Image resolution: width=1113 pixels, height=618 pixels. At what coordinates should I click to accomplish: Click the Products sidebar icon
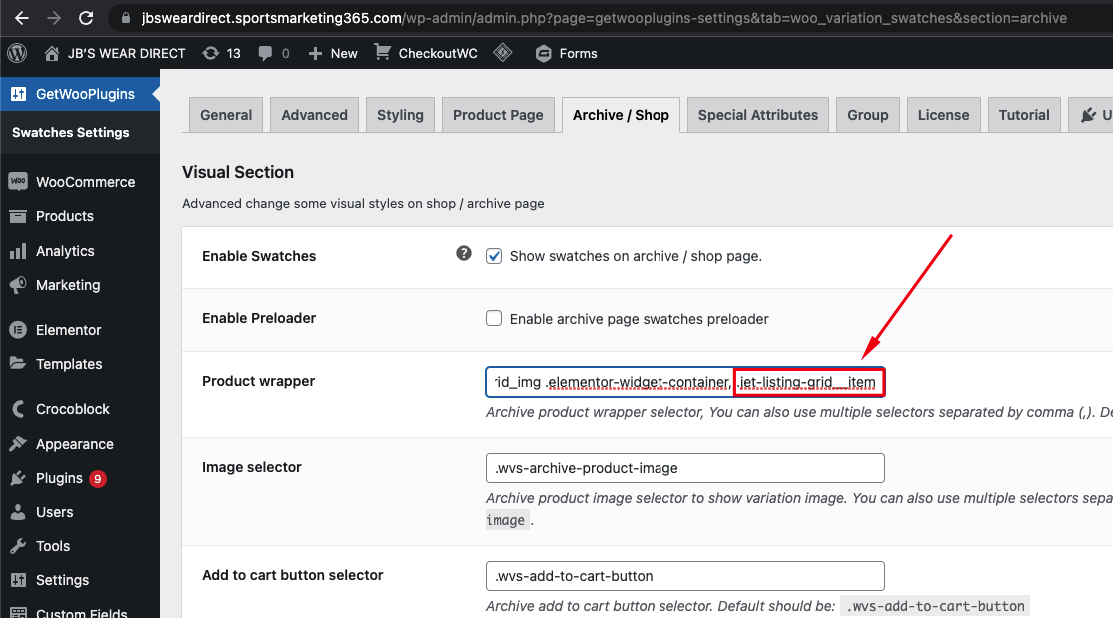(x=18, y=216)
